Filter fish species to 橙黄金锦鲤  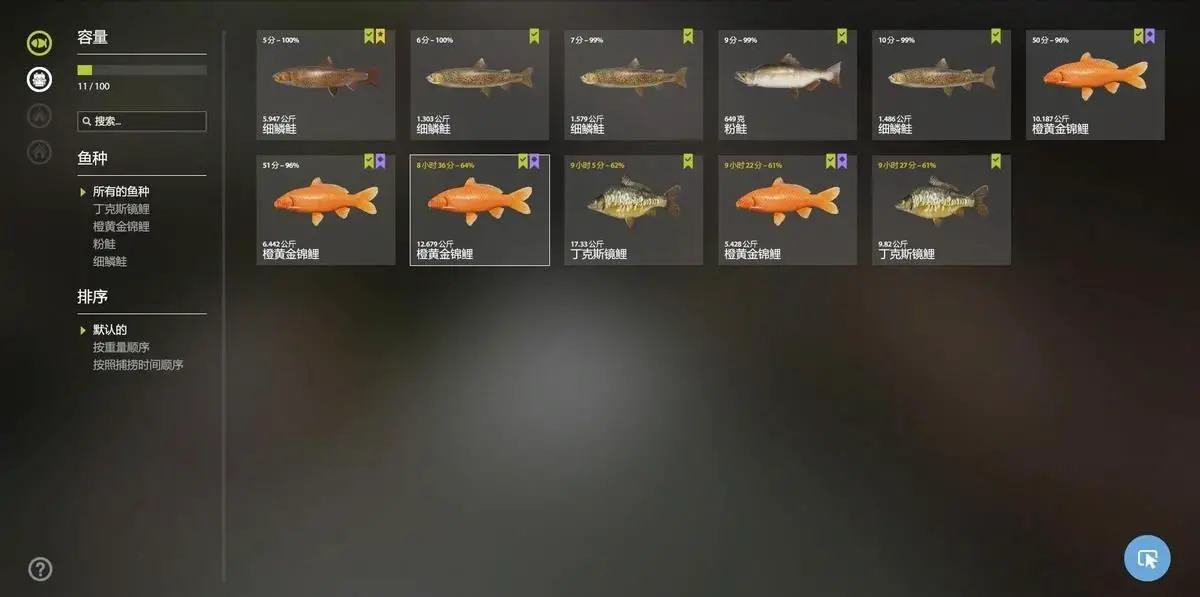click(x=121, y=226)
